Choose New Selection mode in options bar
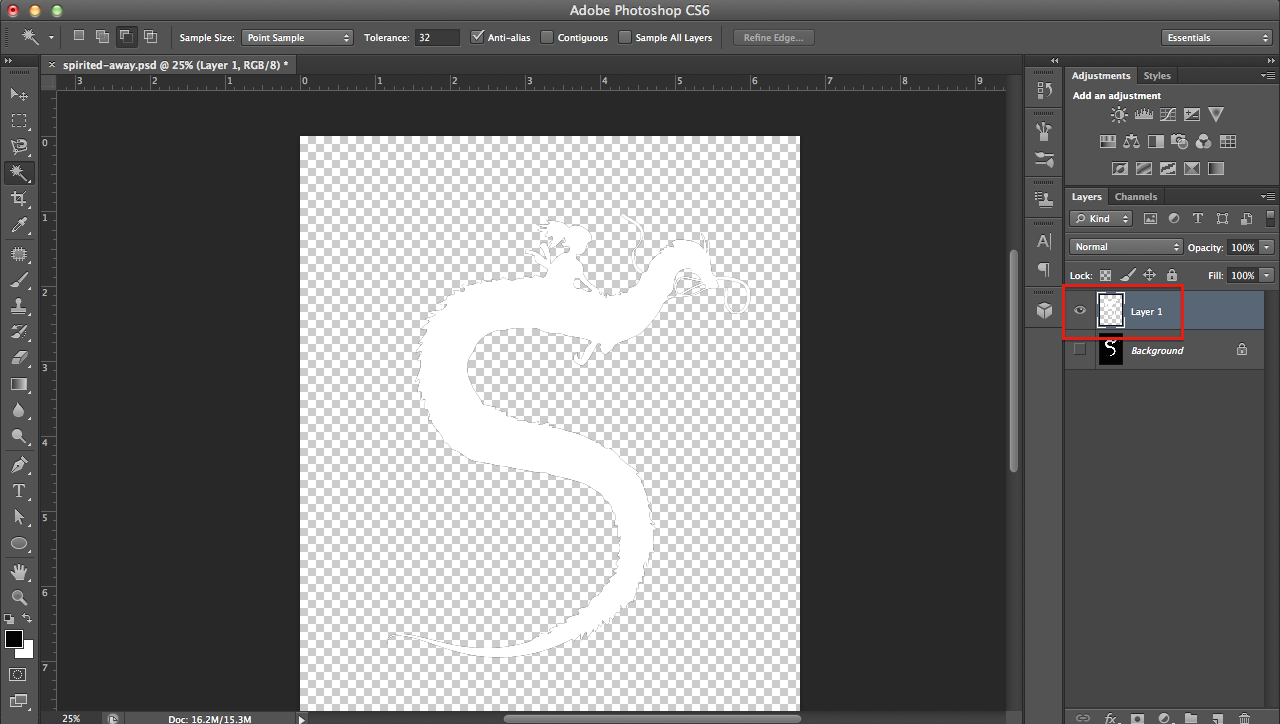The height and width of the screenshot is (724, 1280). [x=79, y=36]
